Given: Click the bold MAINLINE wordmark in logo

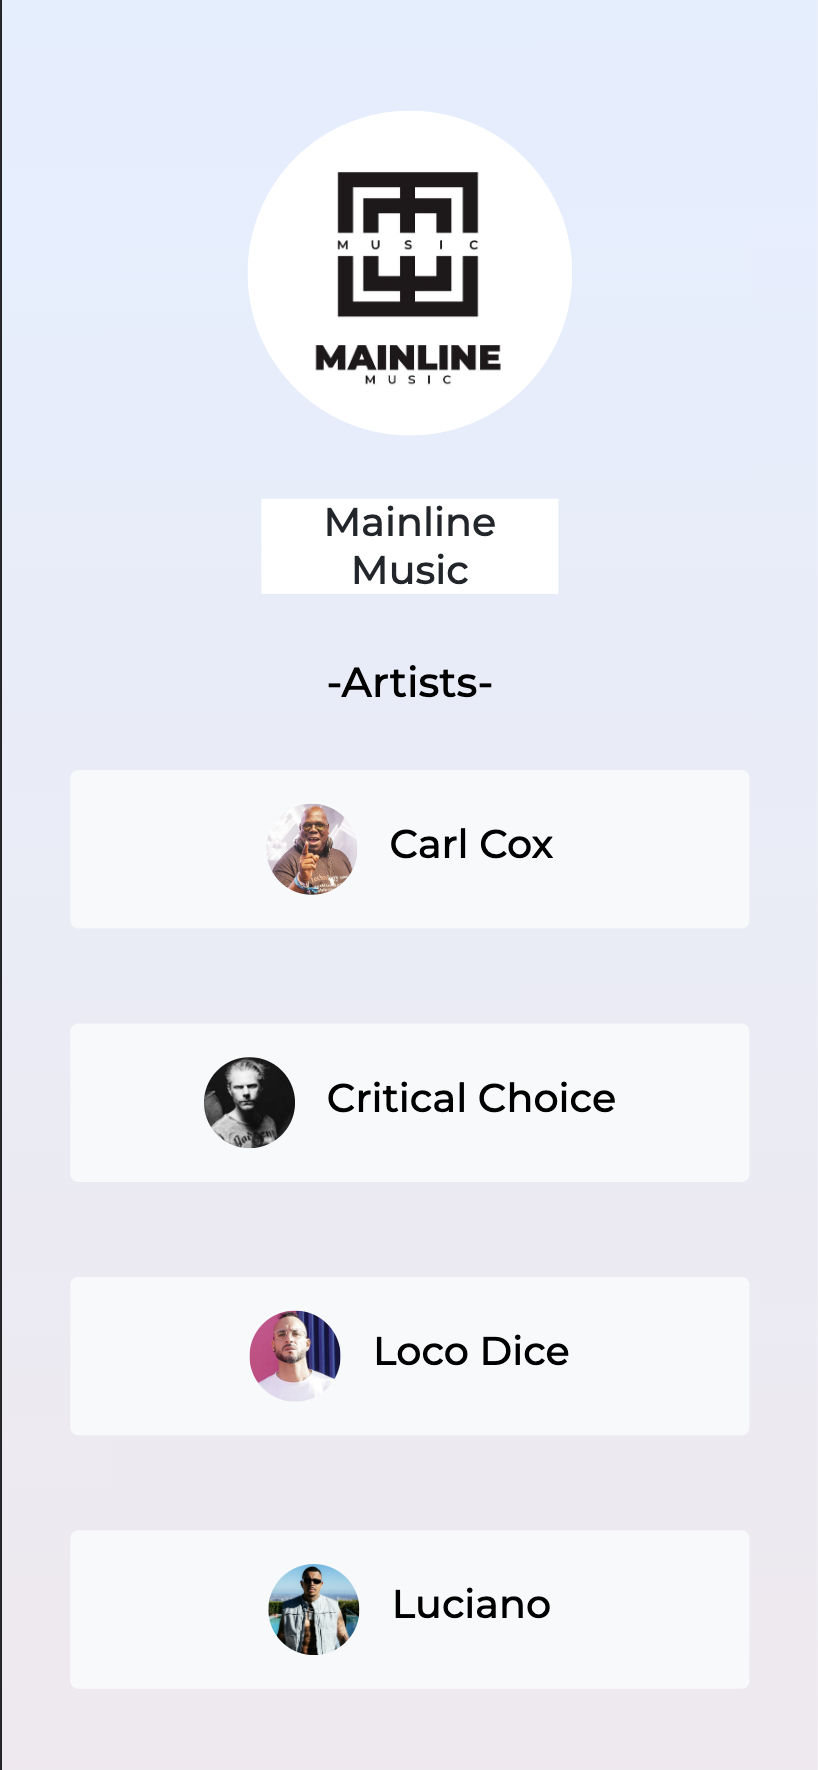Looking at the screenshot, I should point(408,358).
